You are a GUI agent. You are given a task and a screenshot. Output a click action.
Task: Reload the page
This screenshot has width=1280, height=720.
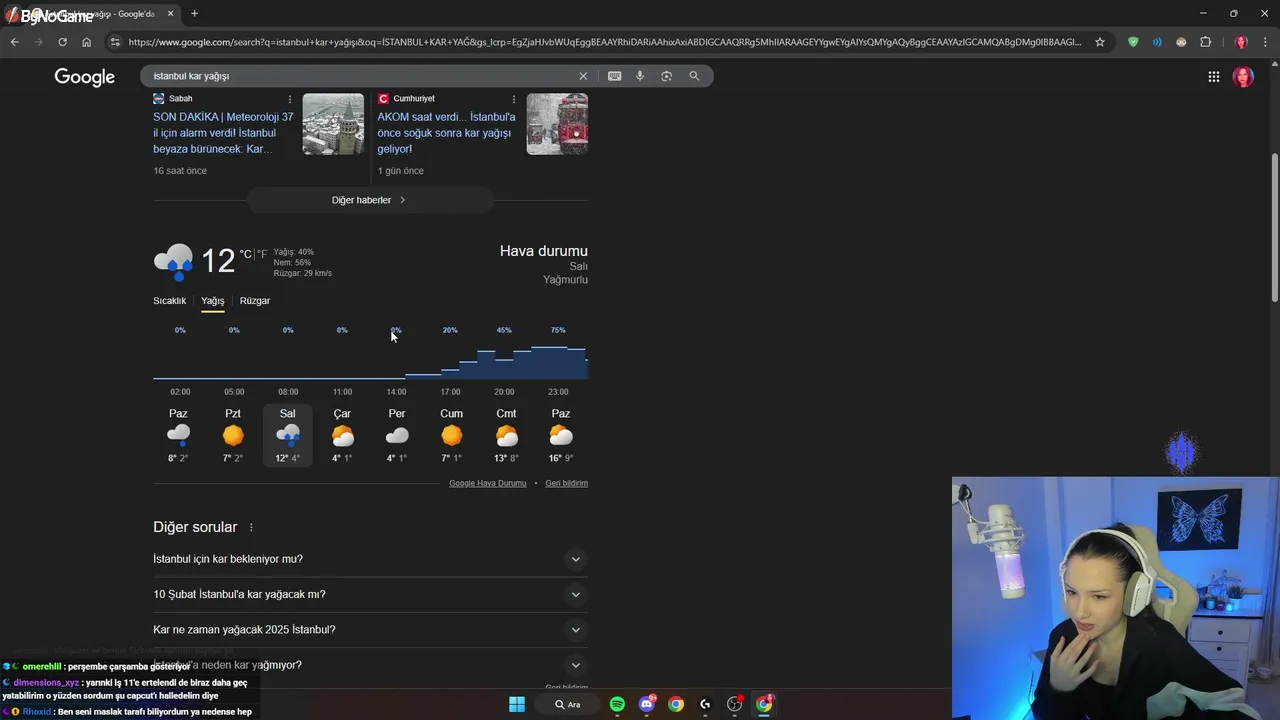62,42
